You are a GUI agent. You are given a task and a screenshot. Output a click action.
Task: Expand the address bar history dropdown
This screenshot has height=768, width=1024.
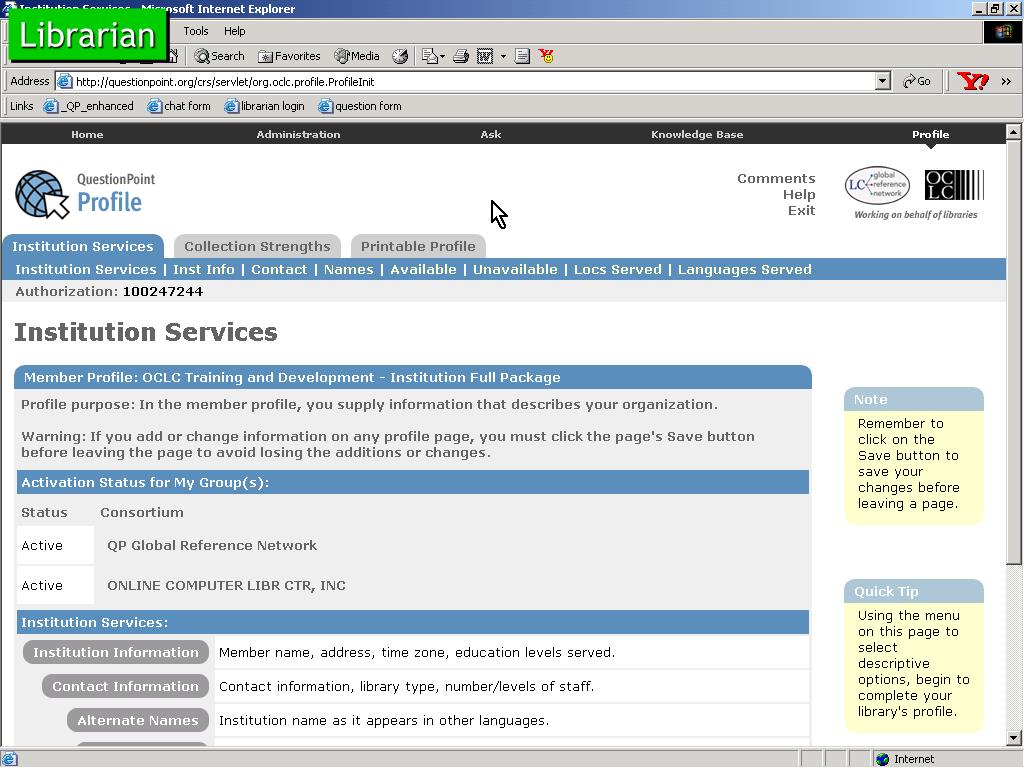click(882, 81)
